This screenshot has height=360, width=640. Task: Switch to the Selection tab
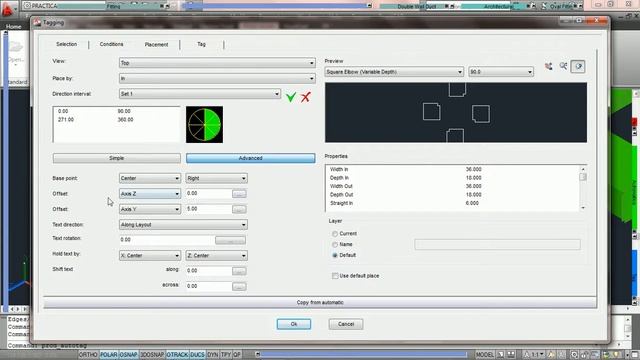pyautogui.click(x=67, y=44)
